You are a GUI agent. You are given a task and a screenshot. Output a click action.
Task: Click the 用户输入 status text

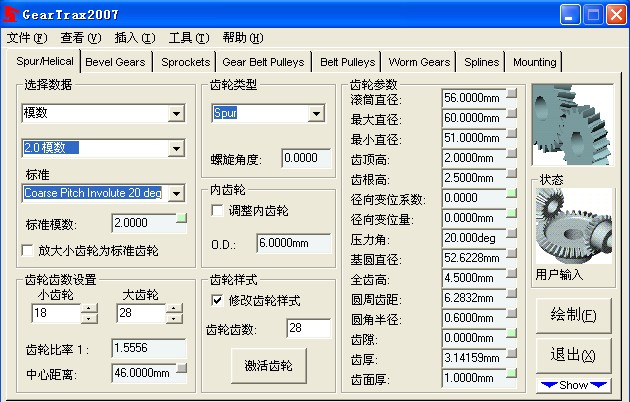coord(559,275)
